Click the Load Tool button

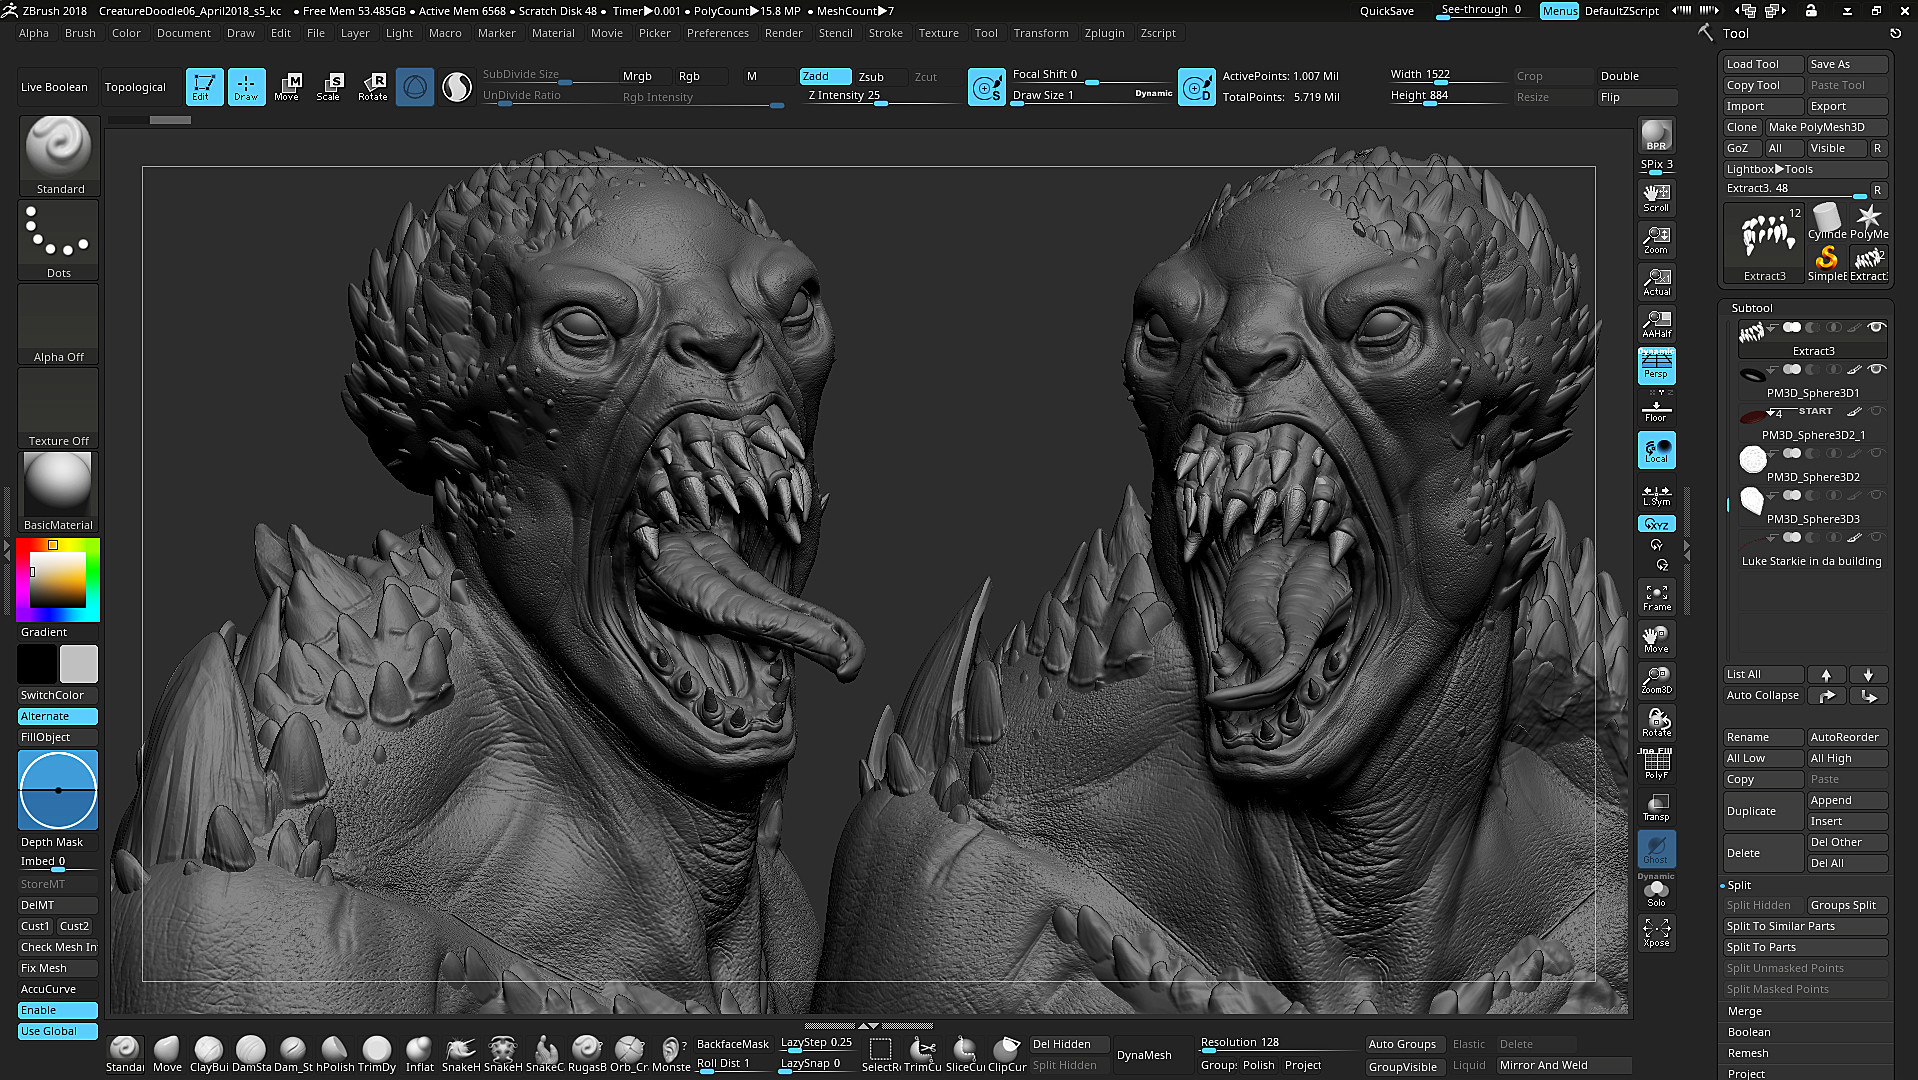tap(1763, 64)
